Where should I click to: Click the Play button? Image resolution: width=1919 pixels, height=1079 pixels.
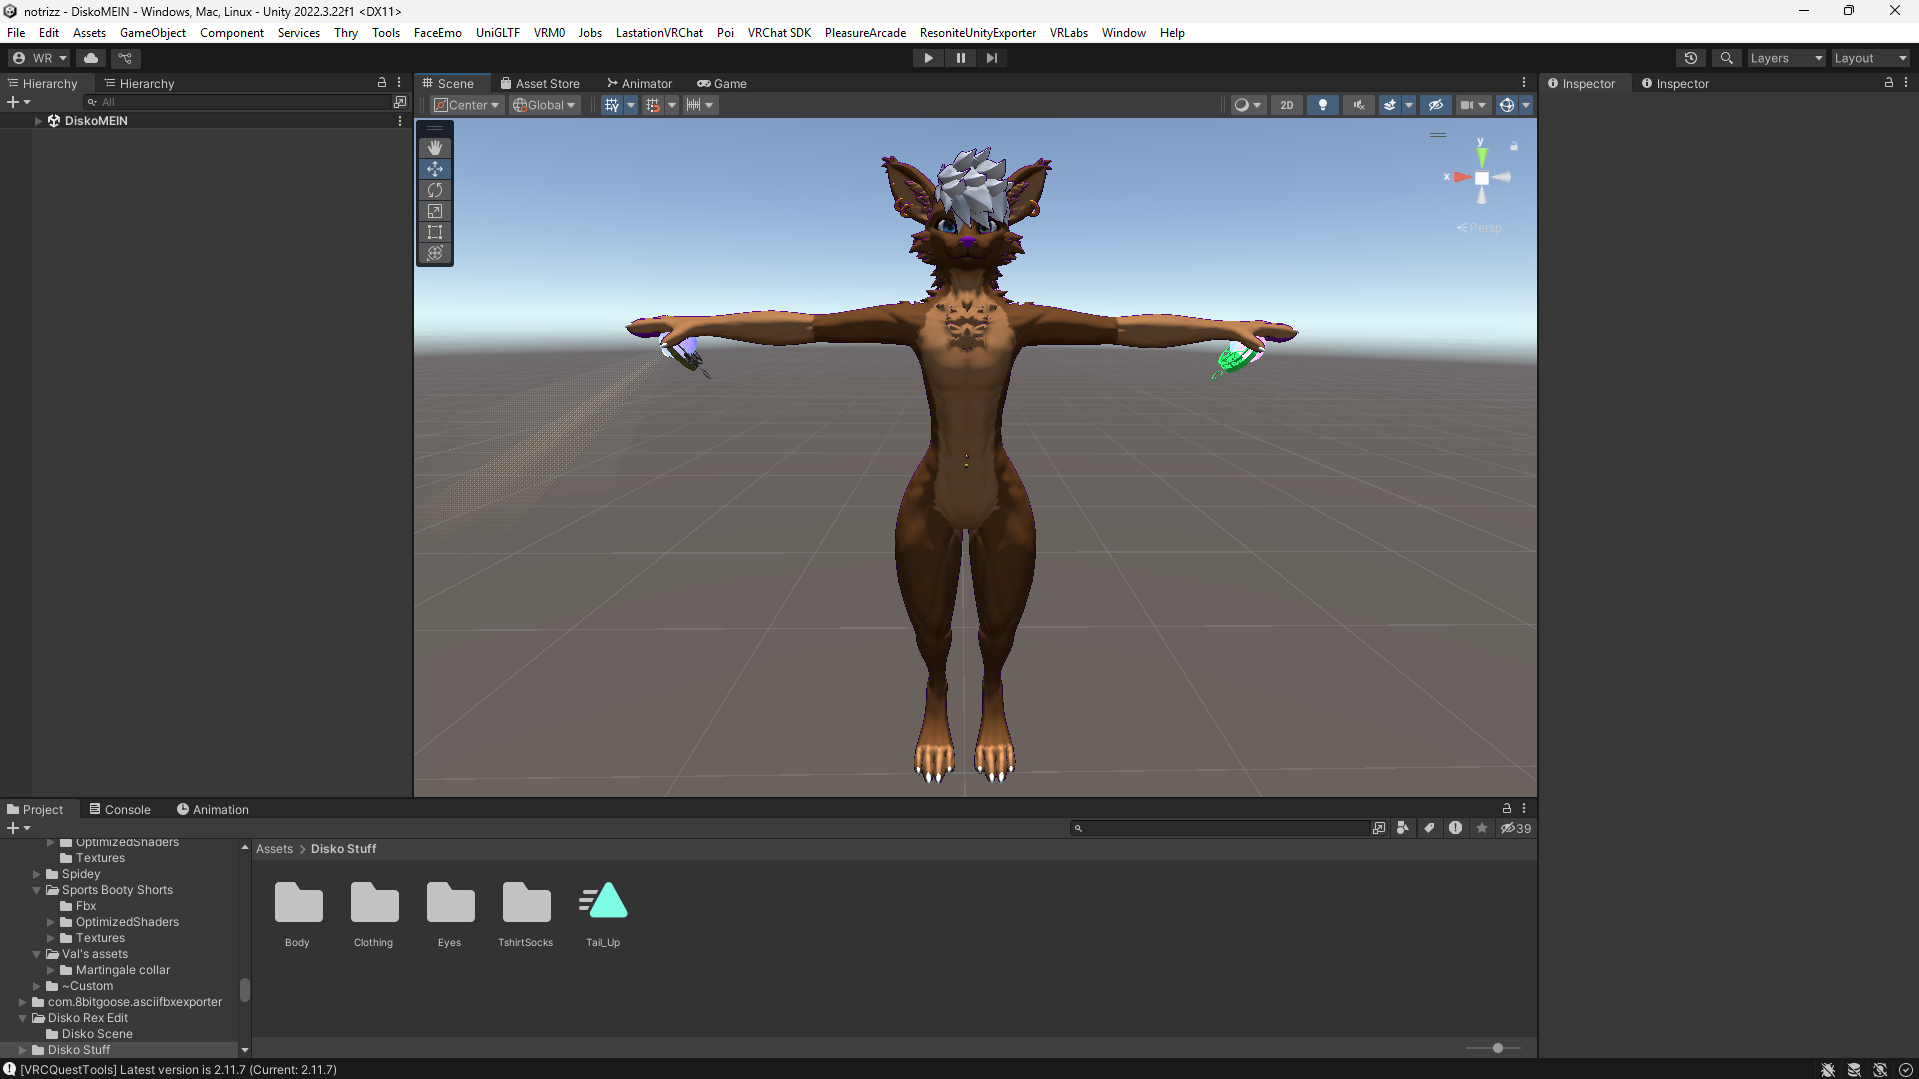[x=928, y=58]
